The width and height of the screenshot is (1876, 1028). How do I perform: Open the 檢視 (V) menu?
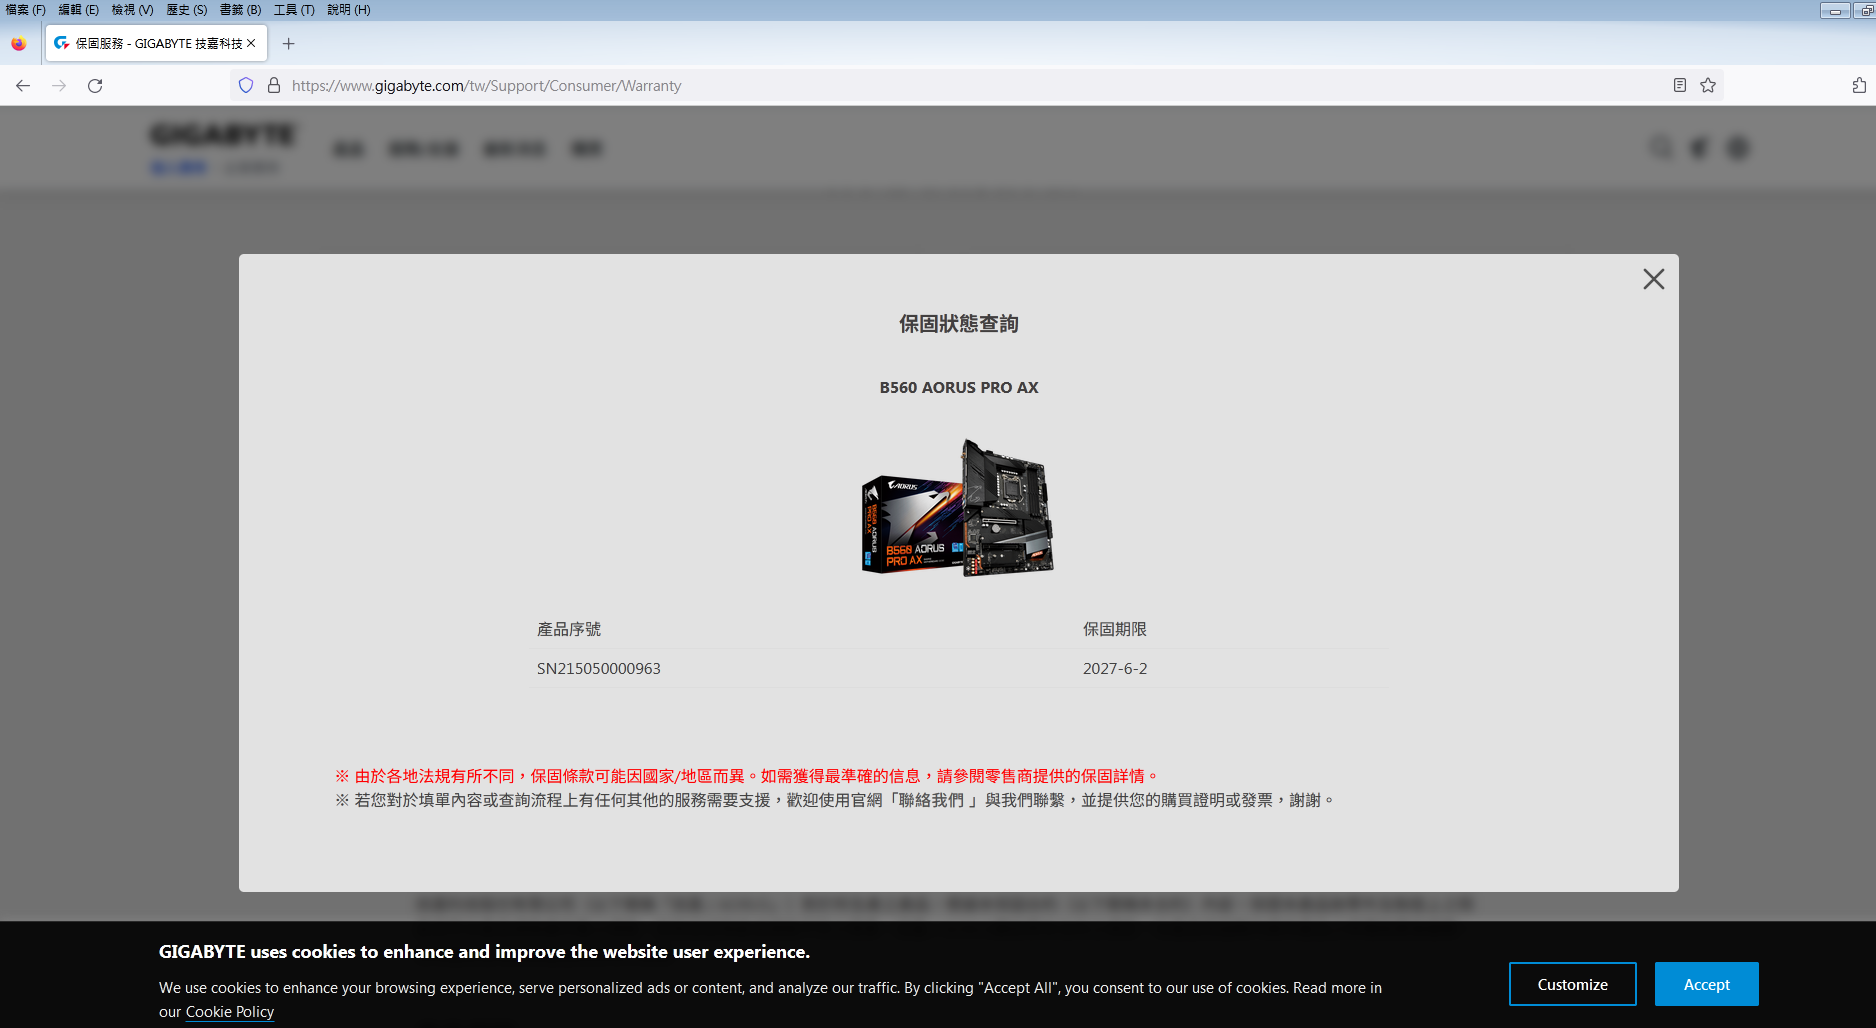(132, 10)
